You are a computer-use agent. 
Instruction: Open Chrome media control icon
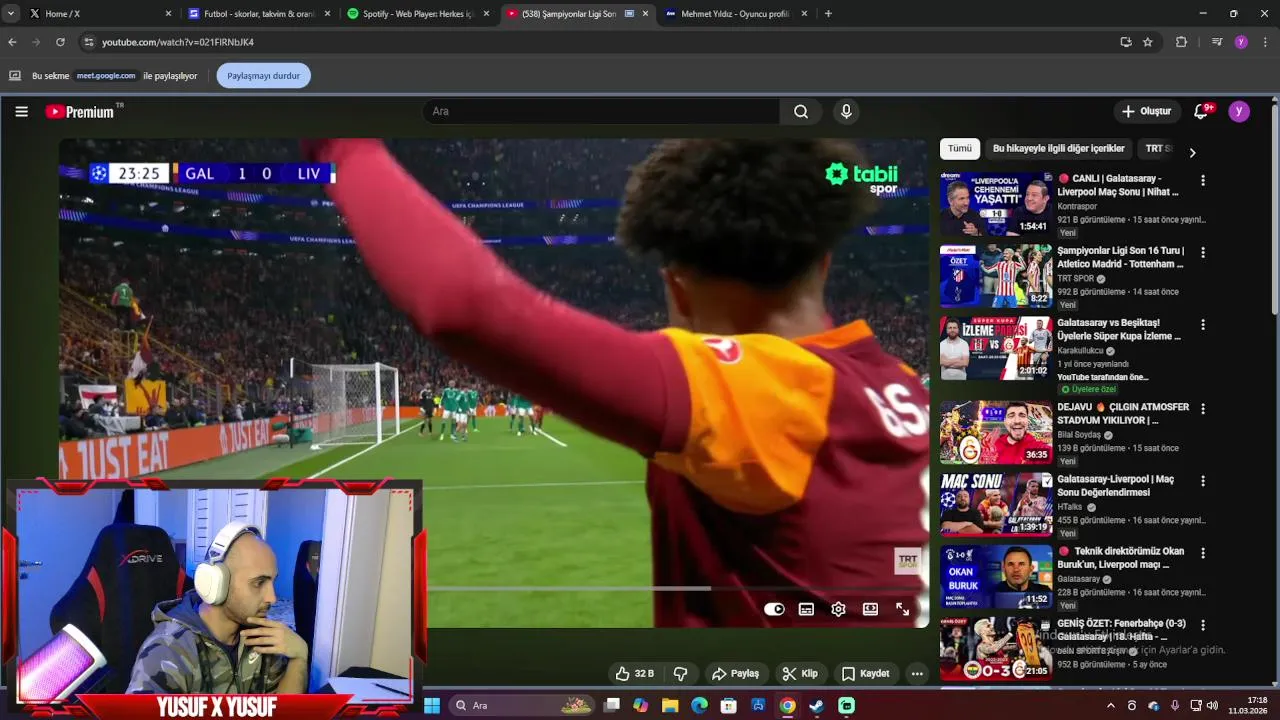1217,42
